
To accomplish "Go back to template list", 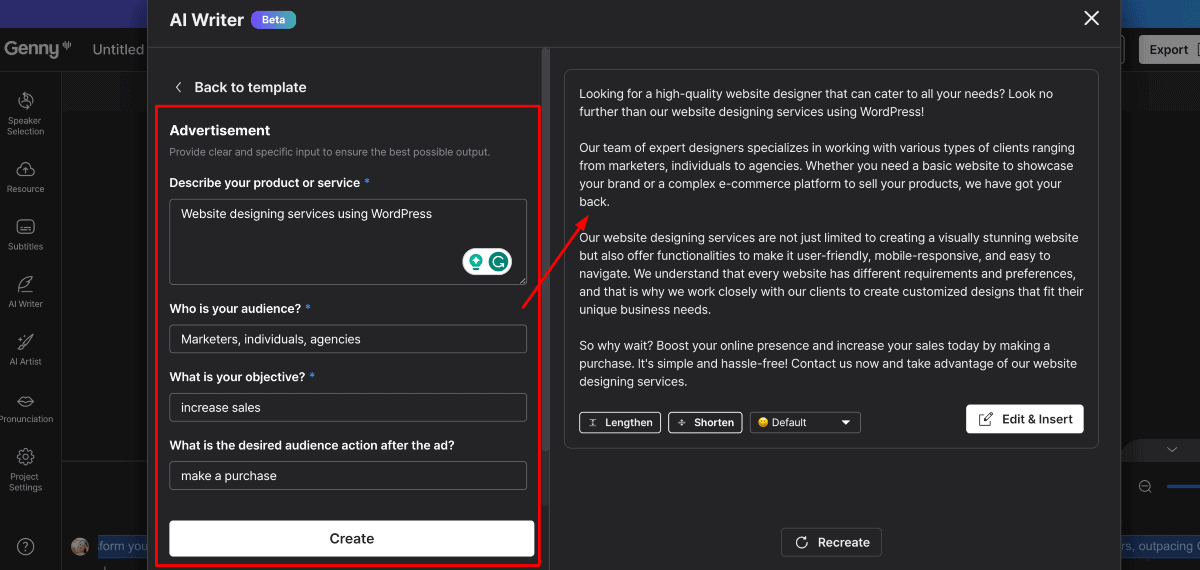I will pyautogui.click(x=240, y=87).
